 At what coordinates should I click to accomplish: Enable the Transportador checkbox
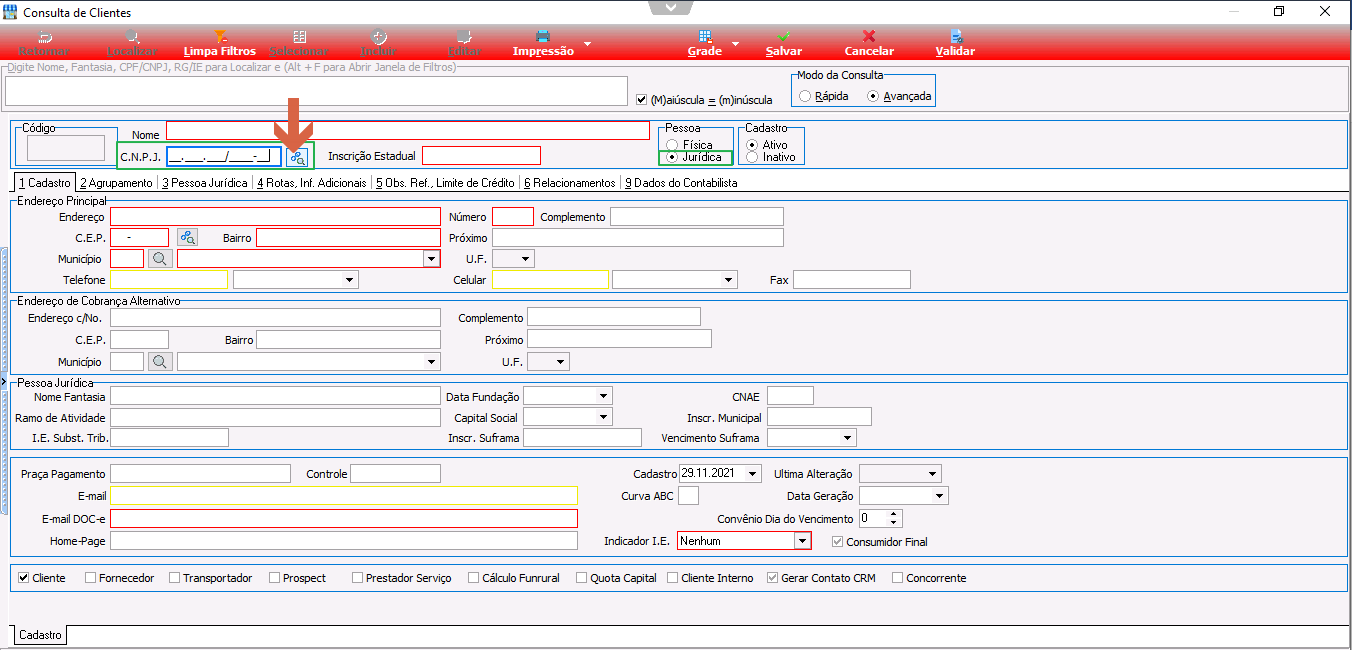(x=175, y=577)
